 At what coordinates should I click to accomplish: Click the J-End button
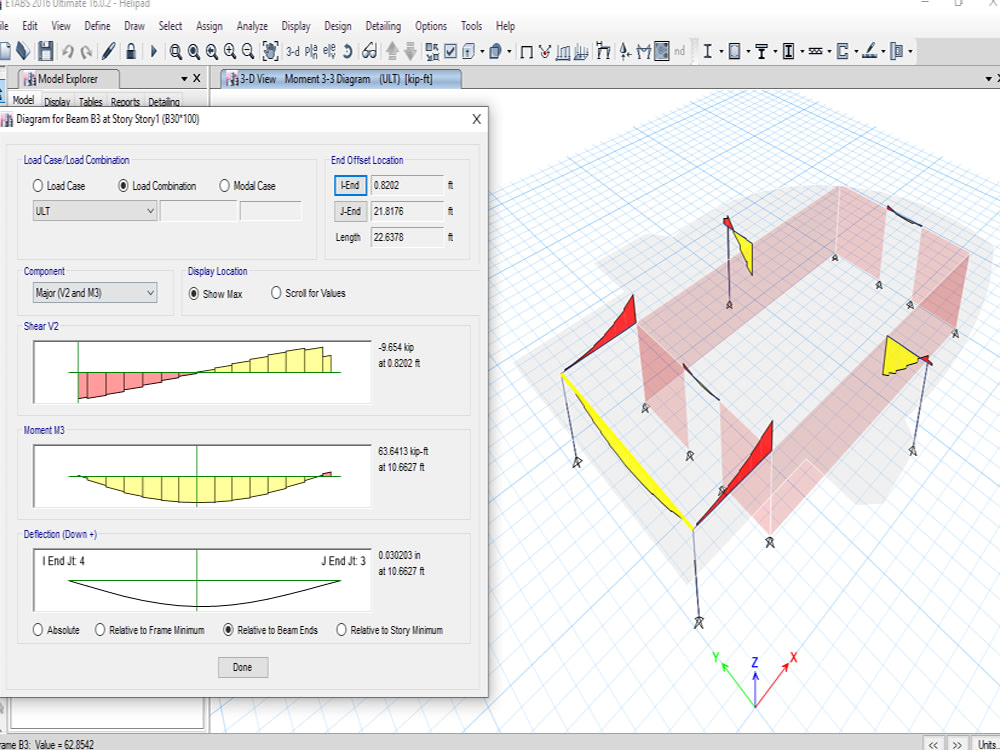click(x=349, y=211)
